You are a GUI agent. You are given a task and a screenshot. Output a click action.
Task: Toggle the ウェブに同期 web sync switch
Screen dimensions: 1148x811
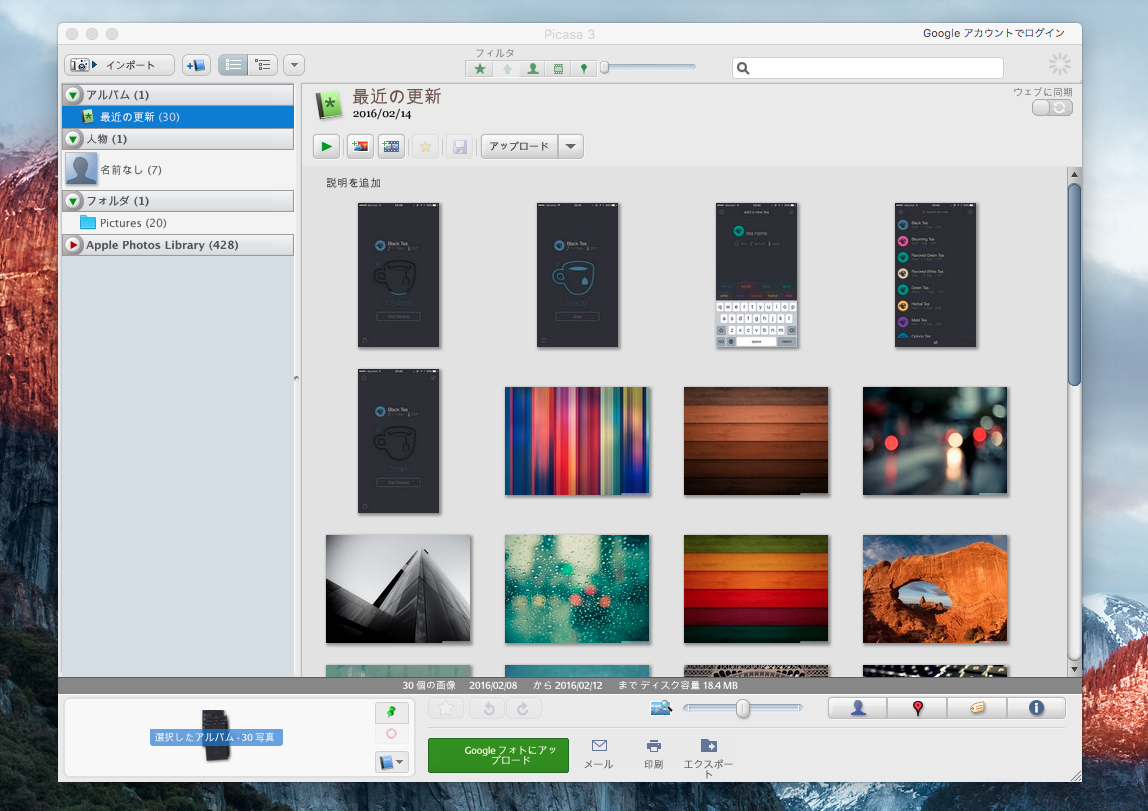point(1052,108)
